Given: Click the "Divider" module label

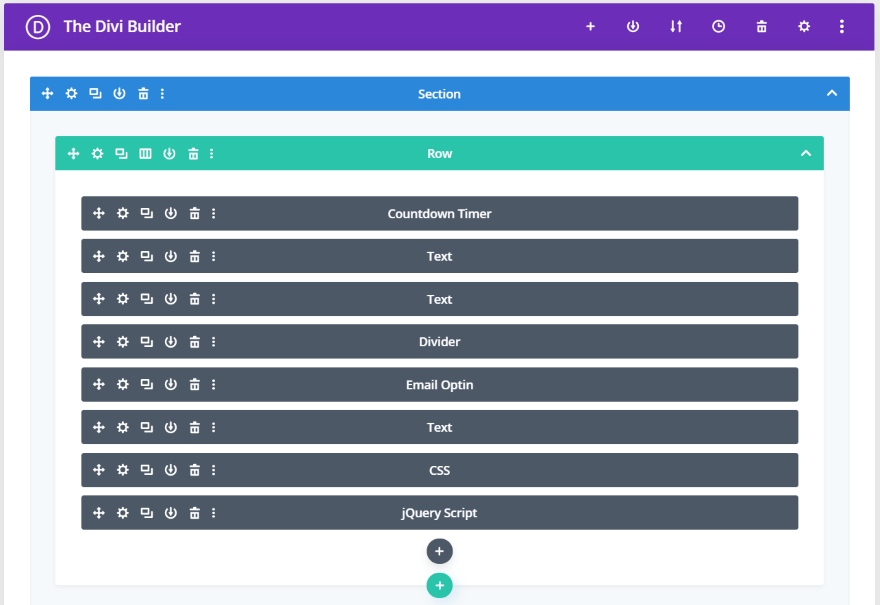Looking at the screenshot, I should pyautogui.click(x=439, y=342).
